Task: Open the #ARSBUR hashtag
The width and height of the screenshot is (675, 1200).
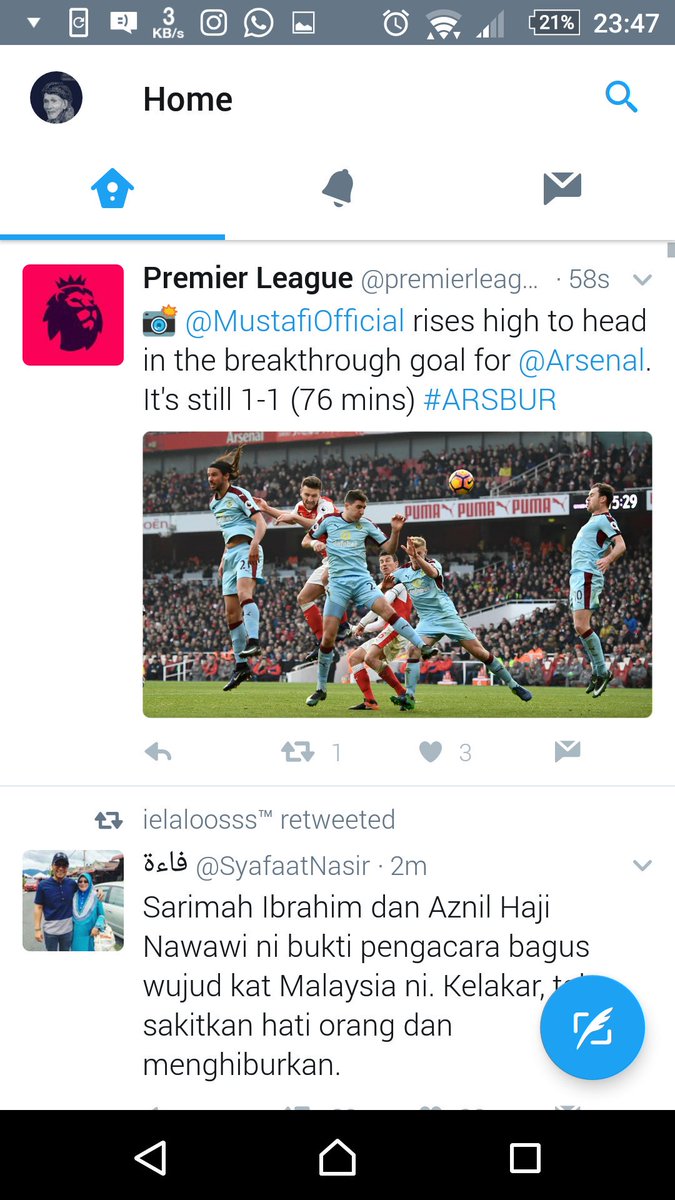Action: [490, 401]
